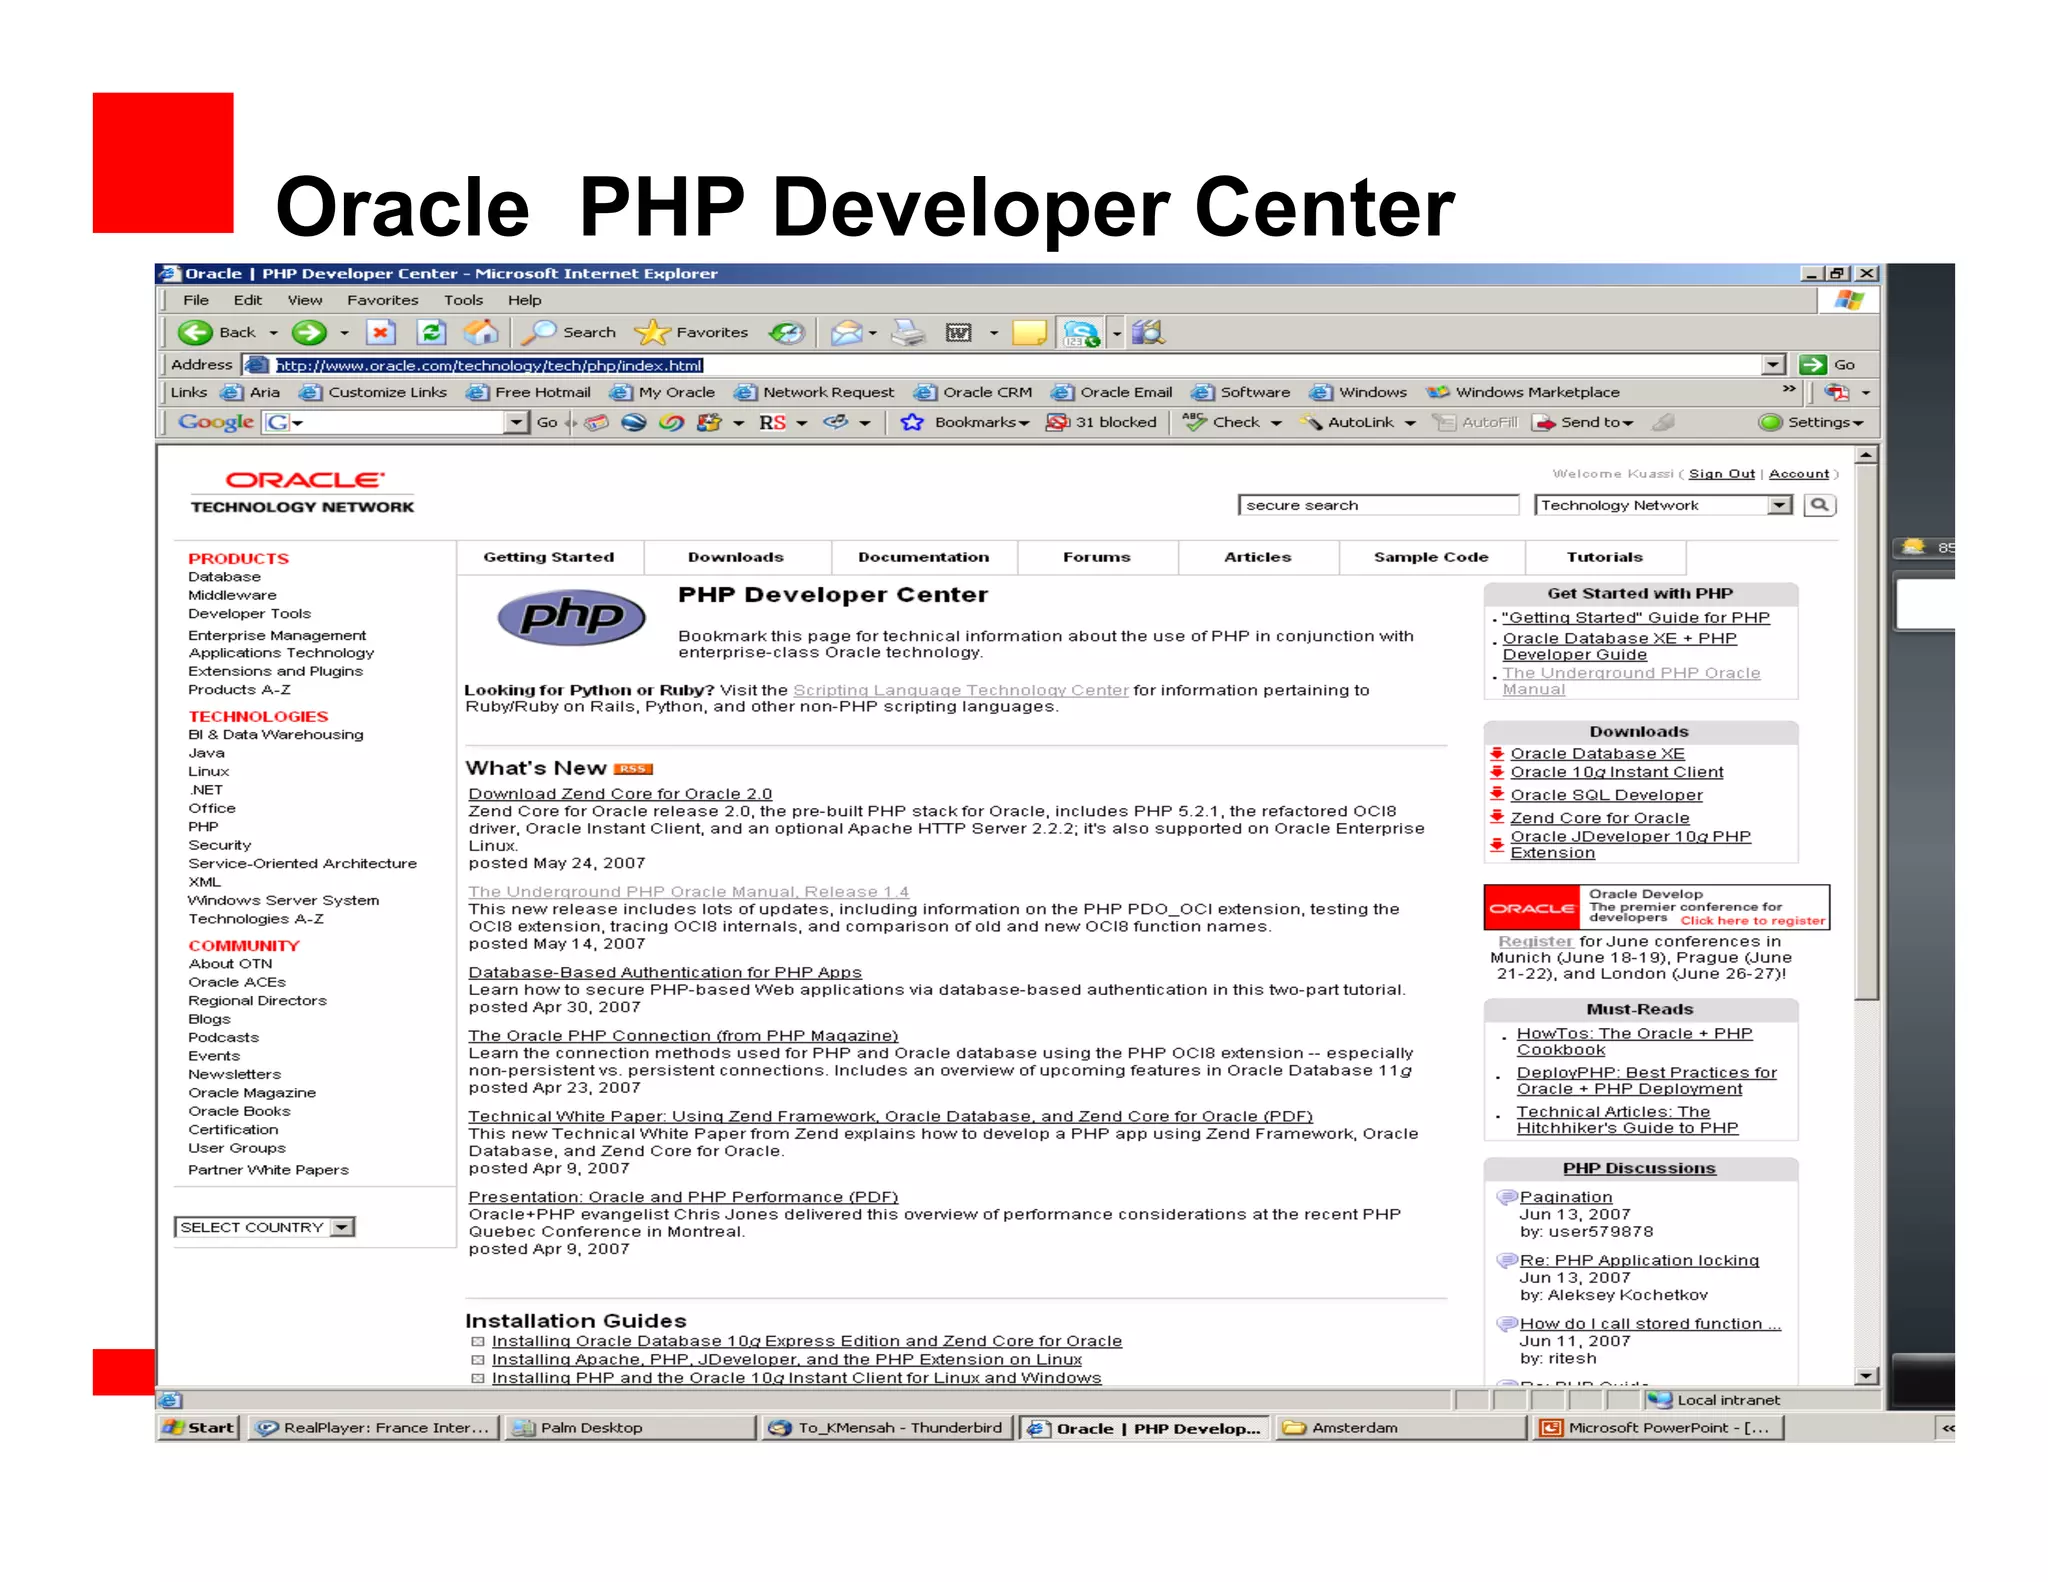Open the address bar dropdown arrow
The image size is (2048, 1582).
[x=1773, y=365]
